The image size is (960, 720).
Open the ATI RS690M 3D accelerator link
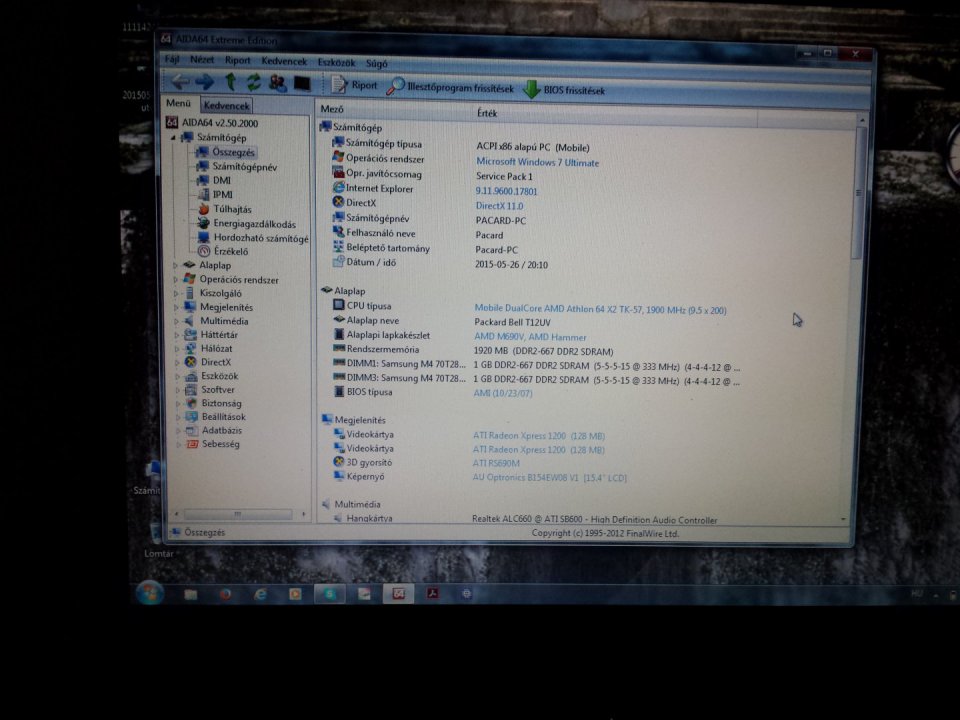[x=496, y=463]
